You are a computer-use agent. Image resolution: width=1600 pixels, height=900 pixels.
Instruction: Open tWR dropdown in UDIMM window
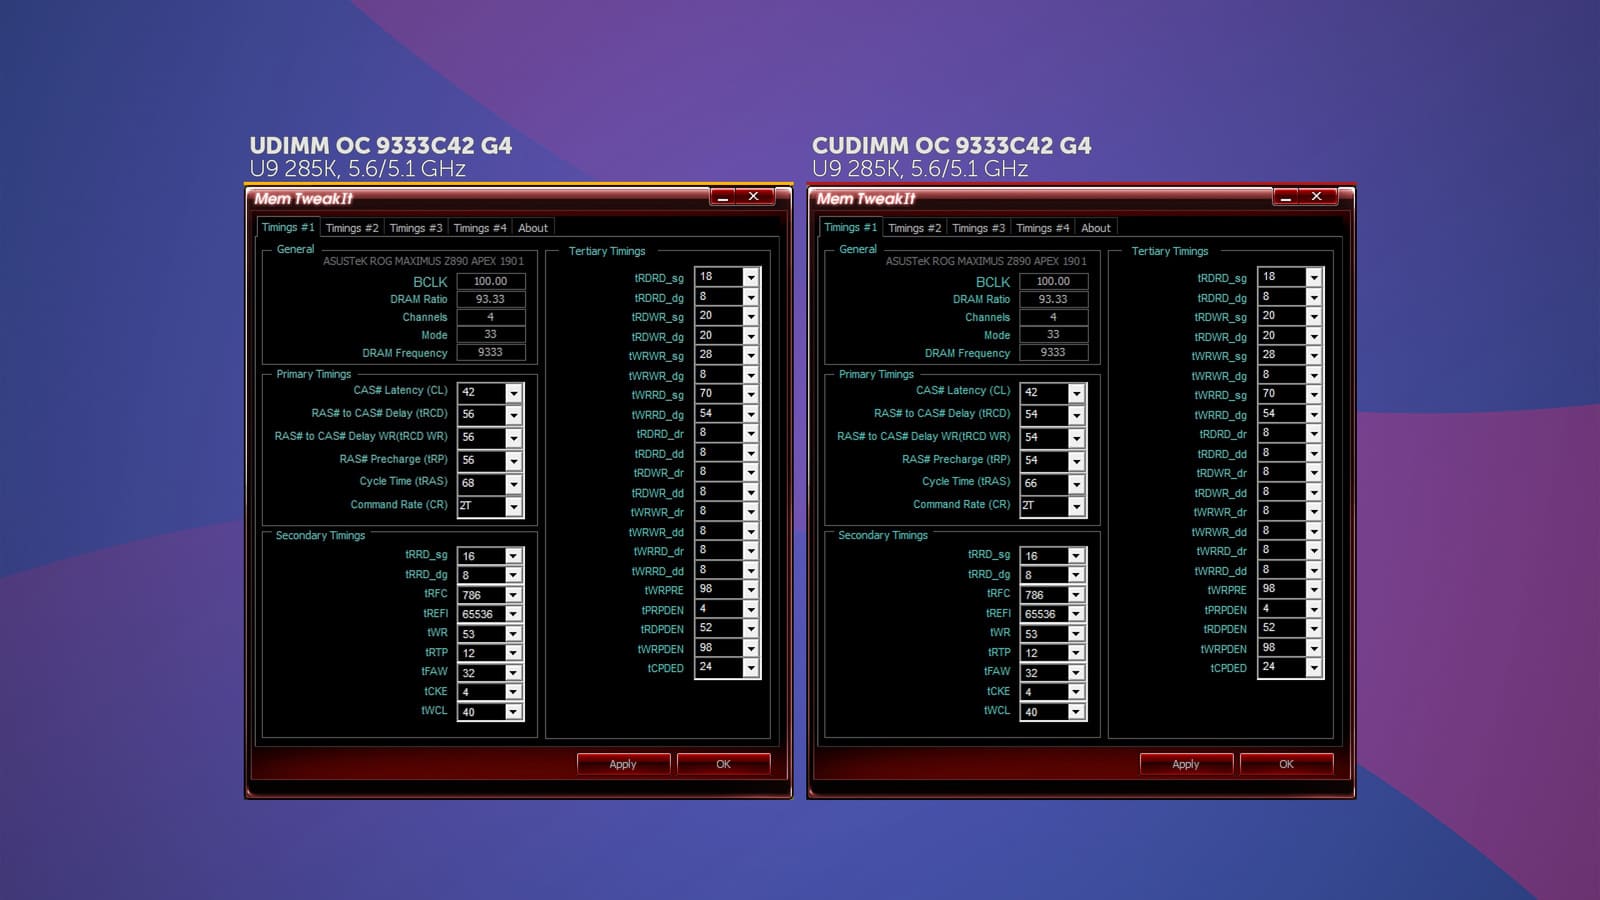pyautogui.click(x=513, y=634)
